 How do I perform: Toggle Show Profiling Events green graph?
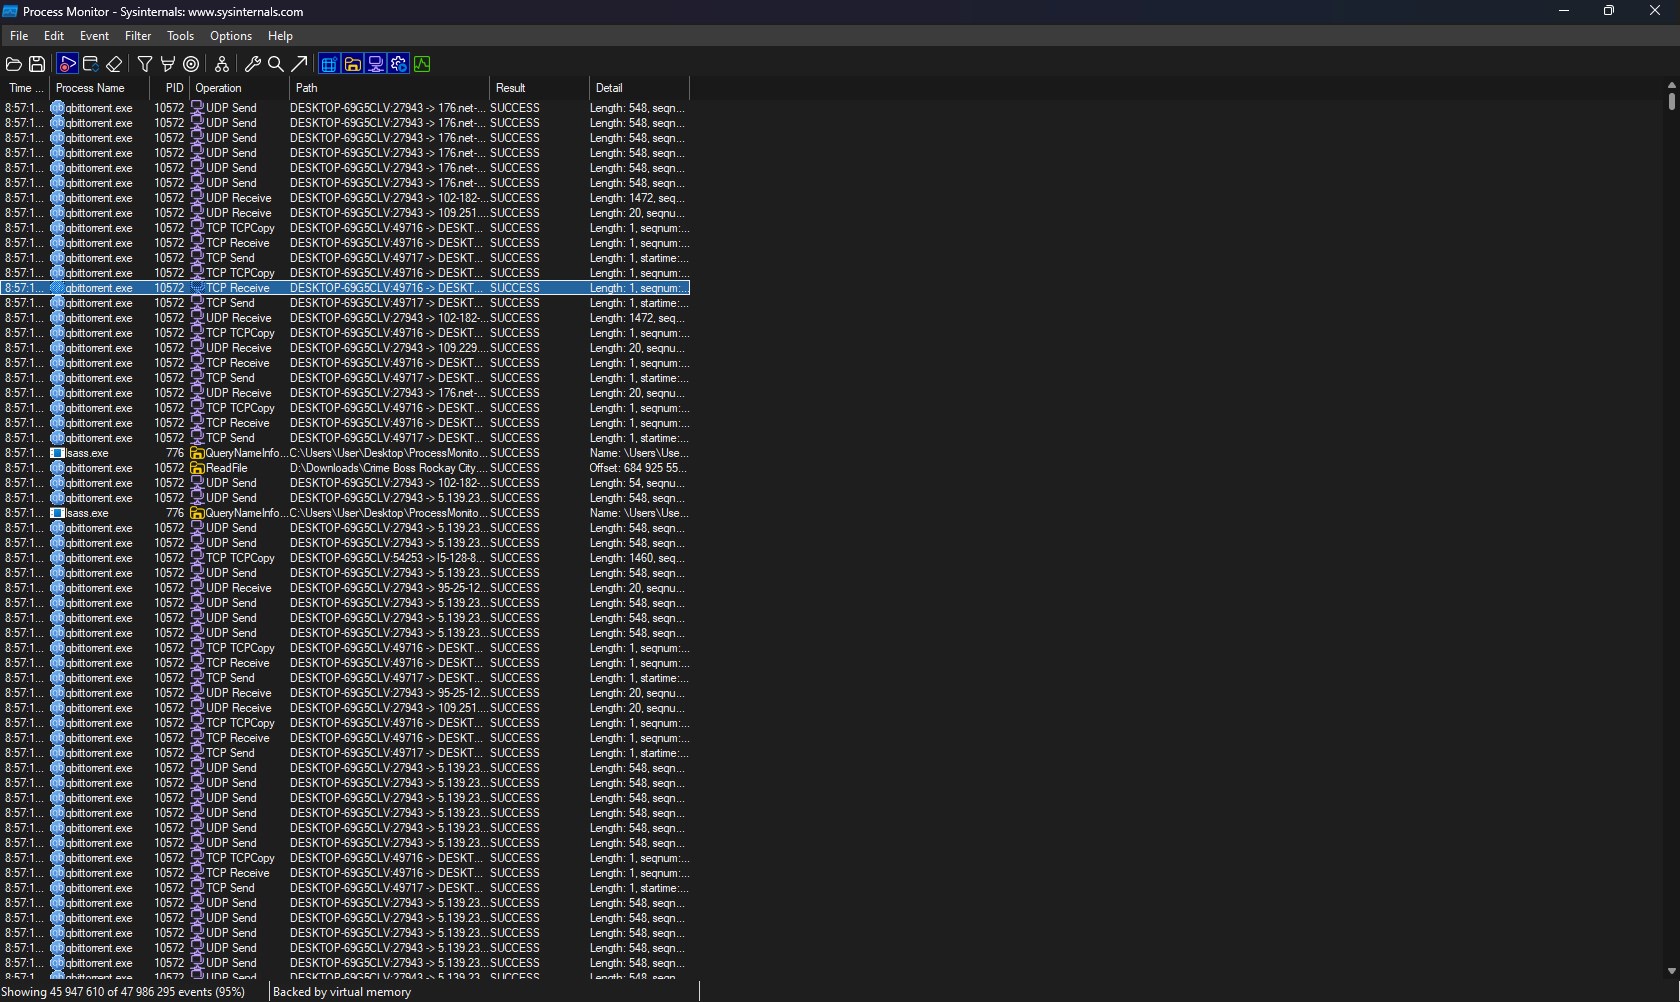coord(422,64)
